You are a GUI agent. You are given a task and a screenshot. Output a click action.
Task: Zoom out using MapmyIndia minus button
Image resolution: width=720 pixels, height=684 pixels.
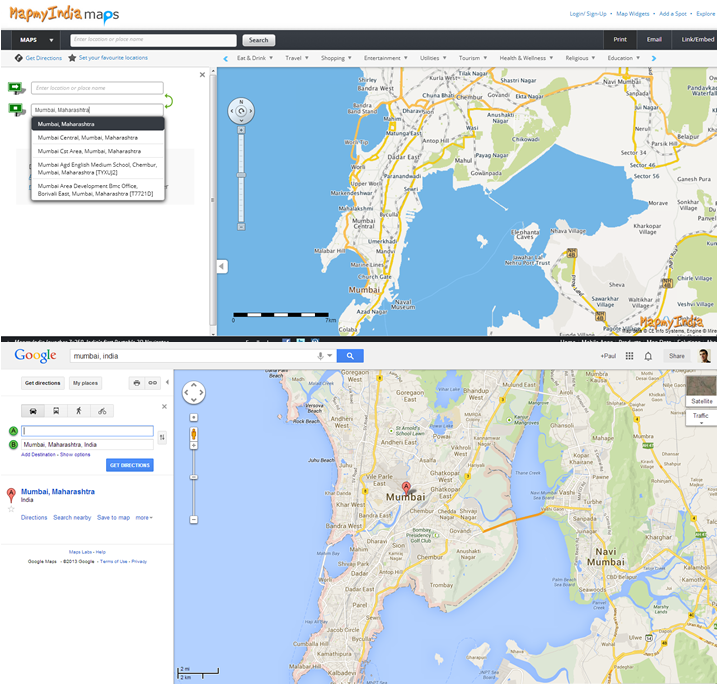[x=241, y=227]
